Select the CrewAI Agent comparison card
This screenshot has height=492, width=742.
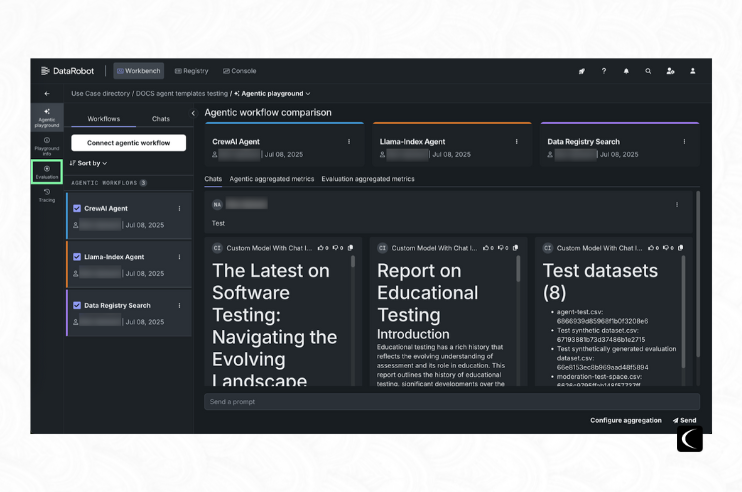[x=284, y=145]
